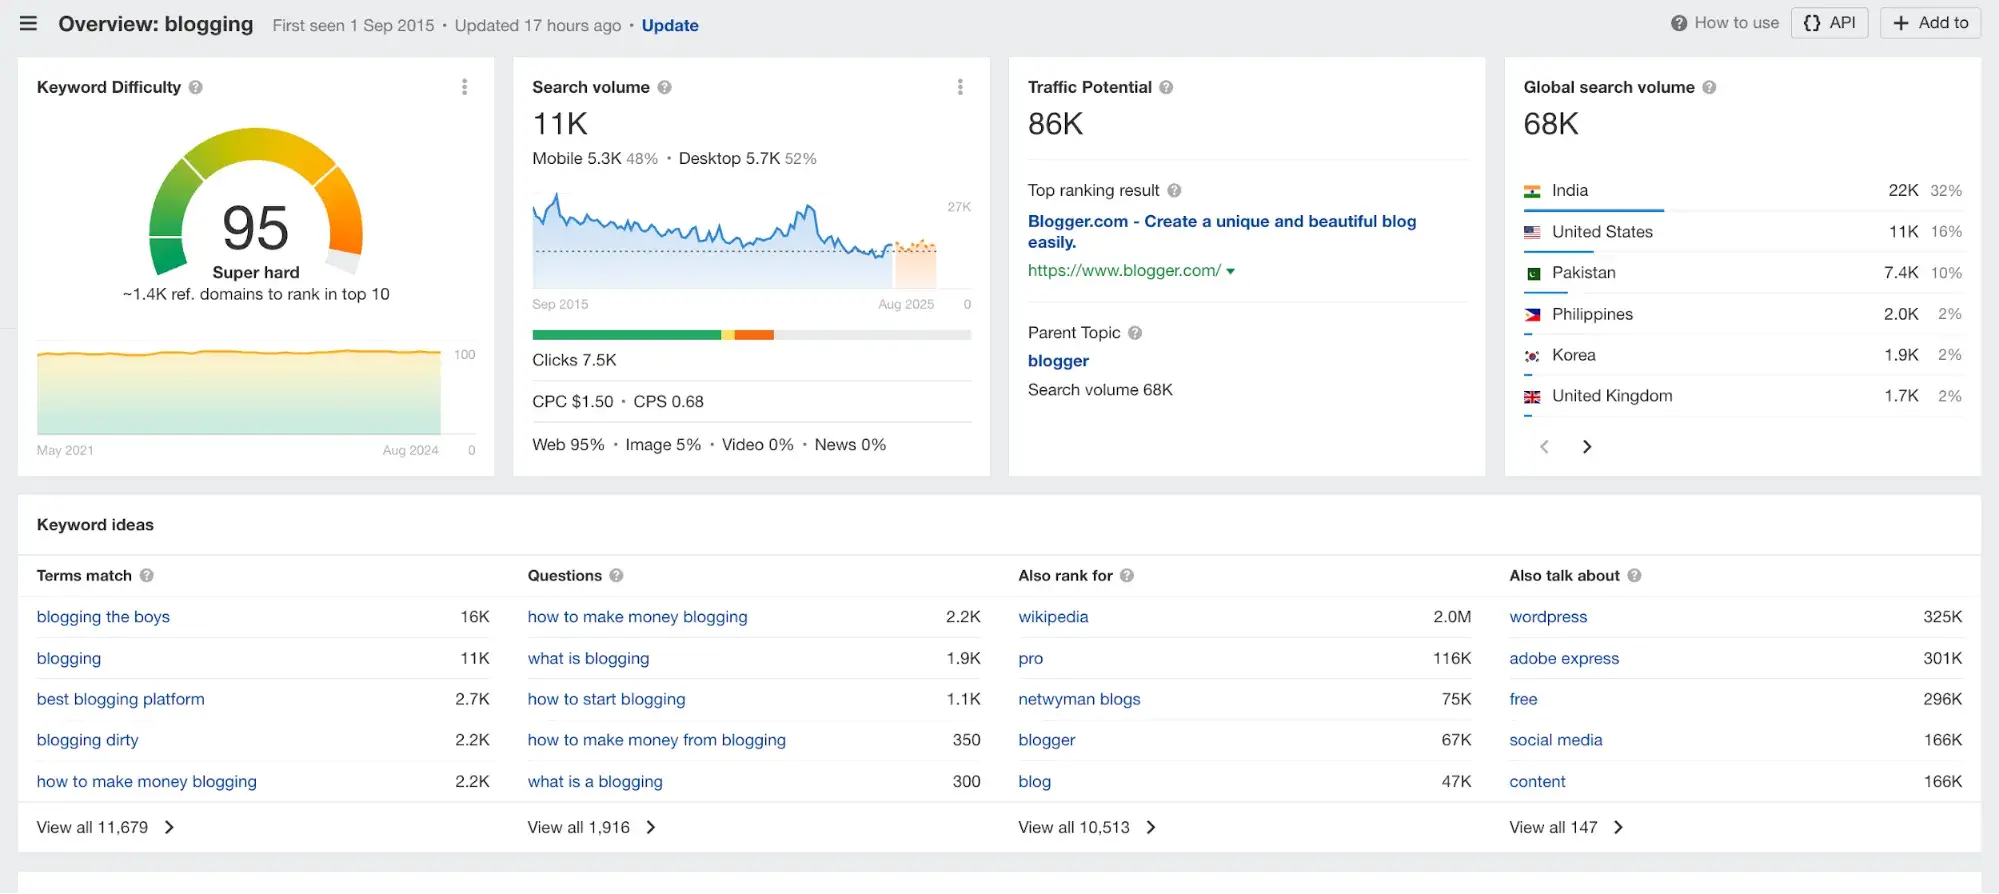Screen dimensions: 1999x894
Task: Select the CPC $1.50 value
Action: [x=573, y=401]
